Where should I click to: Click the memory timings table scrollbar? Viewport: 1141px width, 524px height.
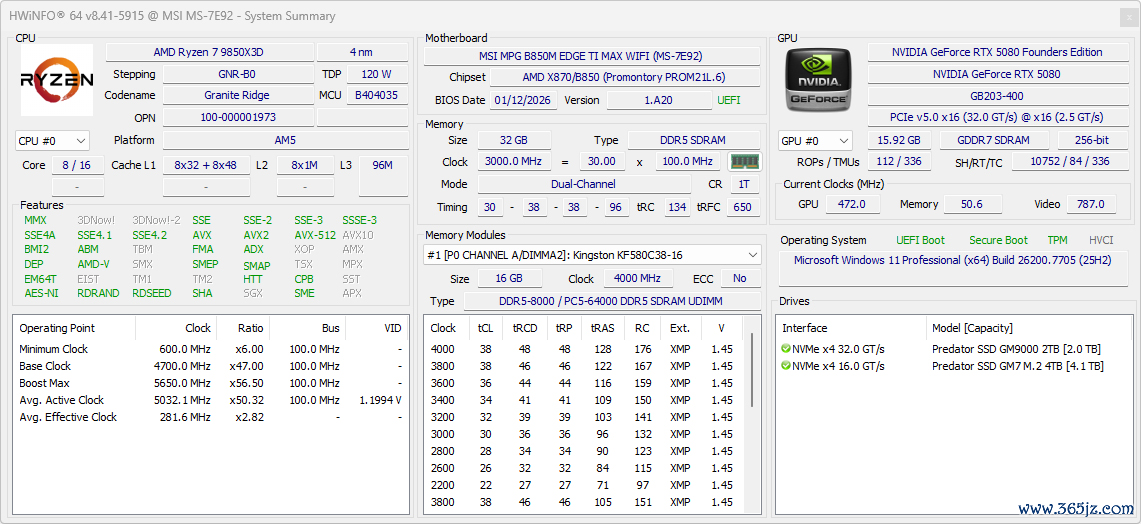tap(752, 371)
